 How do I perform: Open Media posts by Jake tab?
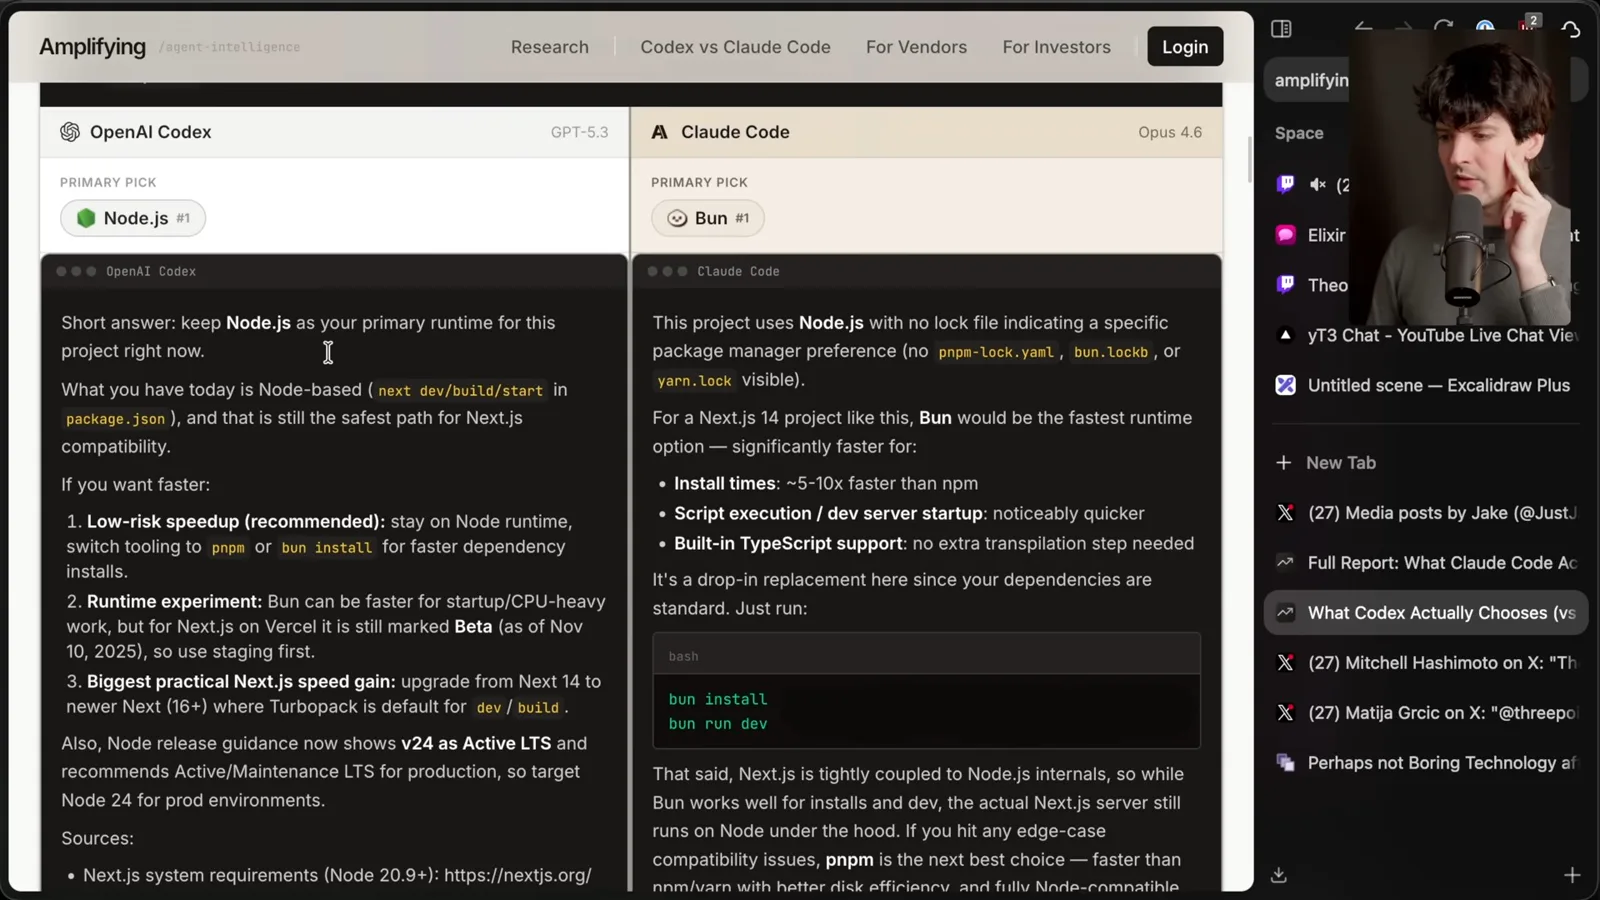1427,513
